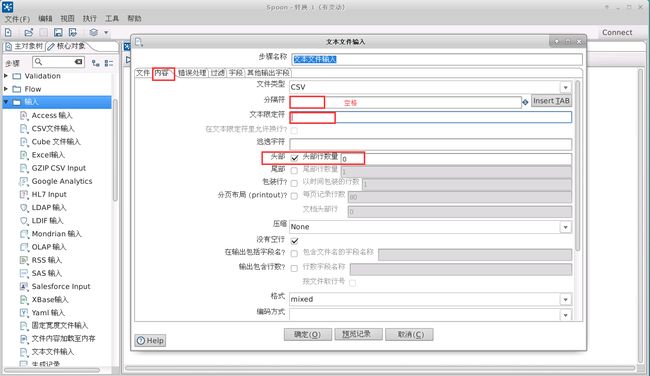Toggle 输出包含行数? checkbox
The width and height of the screenshot is (650, 376).
[x=294, y=268]
